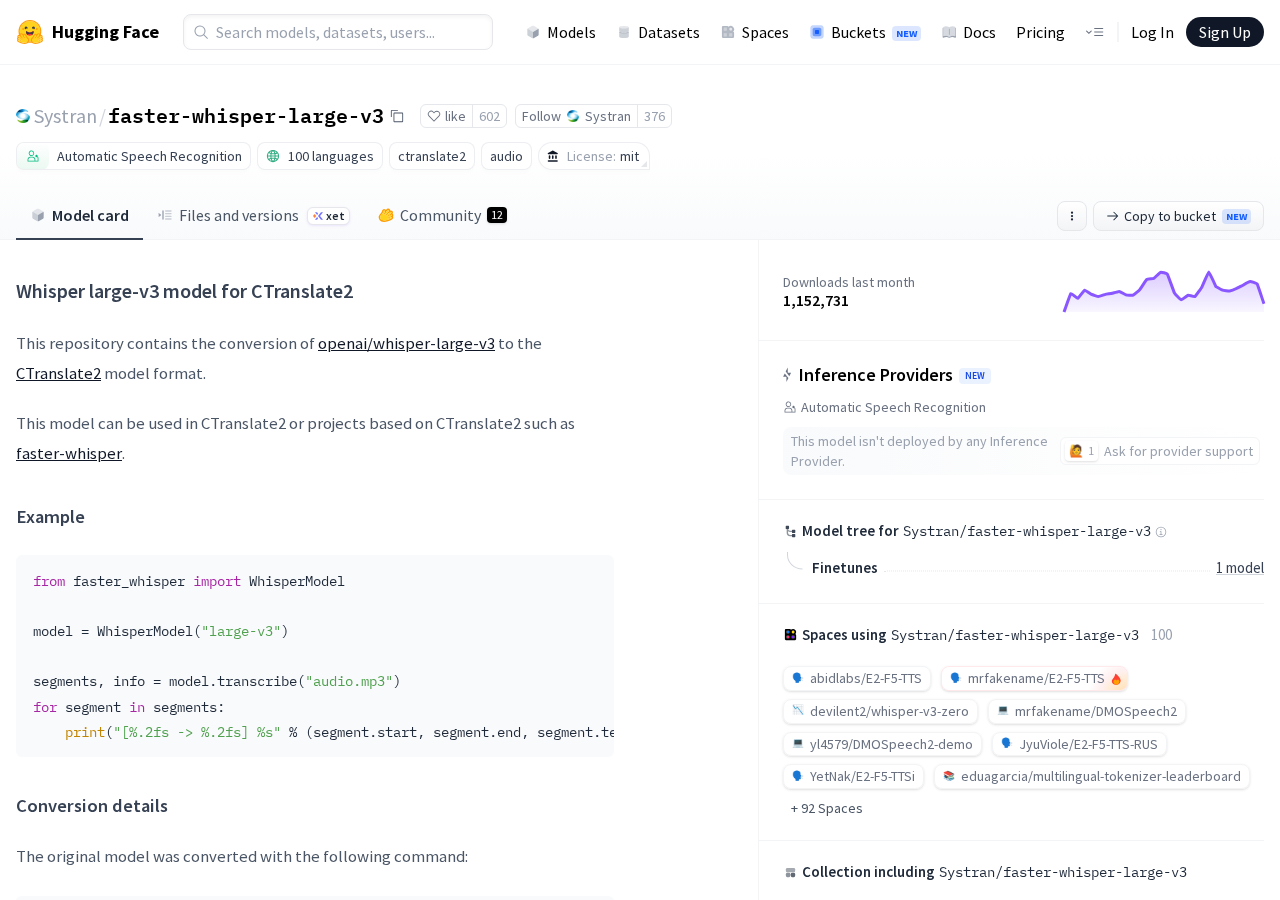Open the mrfakename/DMOSpeech2 space
Screen dimensions: 1280x900
click(1087, 712)
